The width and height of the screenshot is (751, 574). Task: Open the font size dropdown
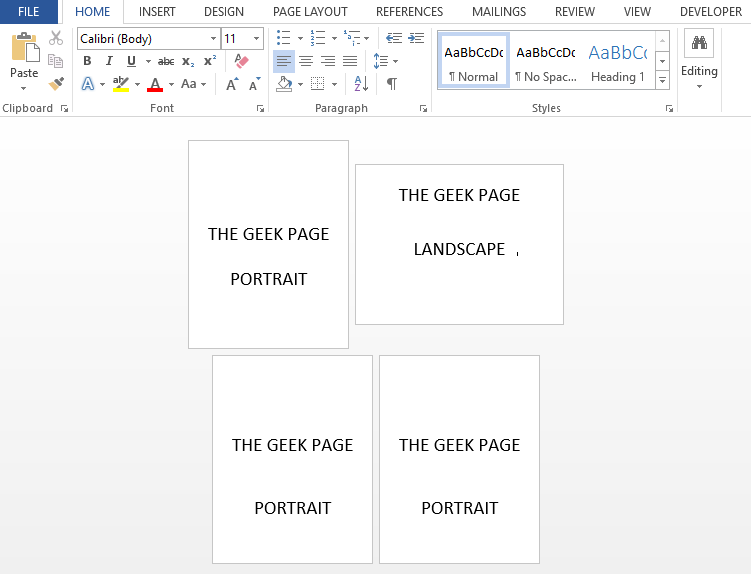257,38
